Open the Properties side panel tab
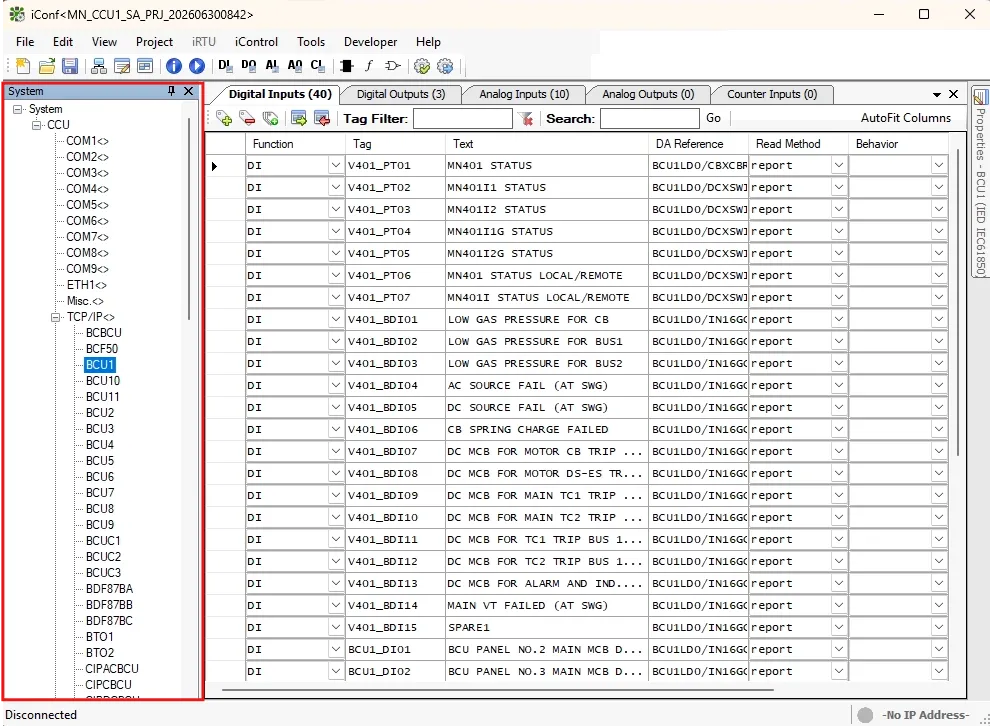The width and height of the screenshot is (990, 726). click(x=980, y=182)
